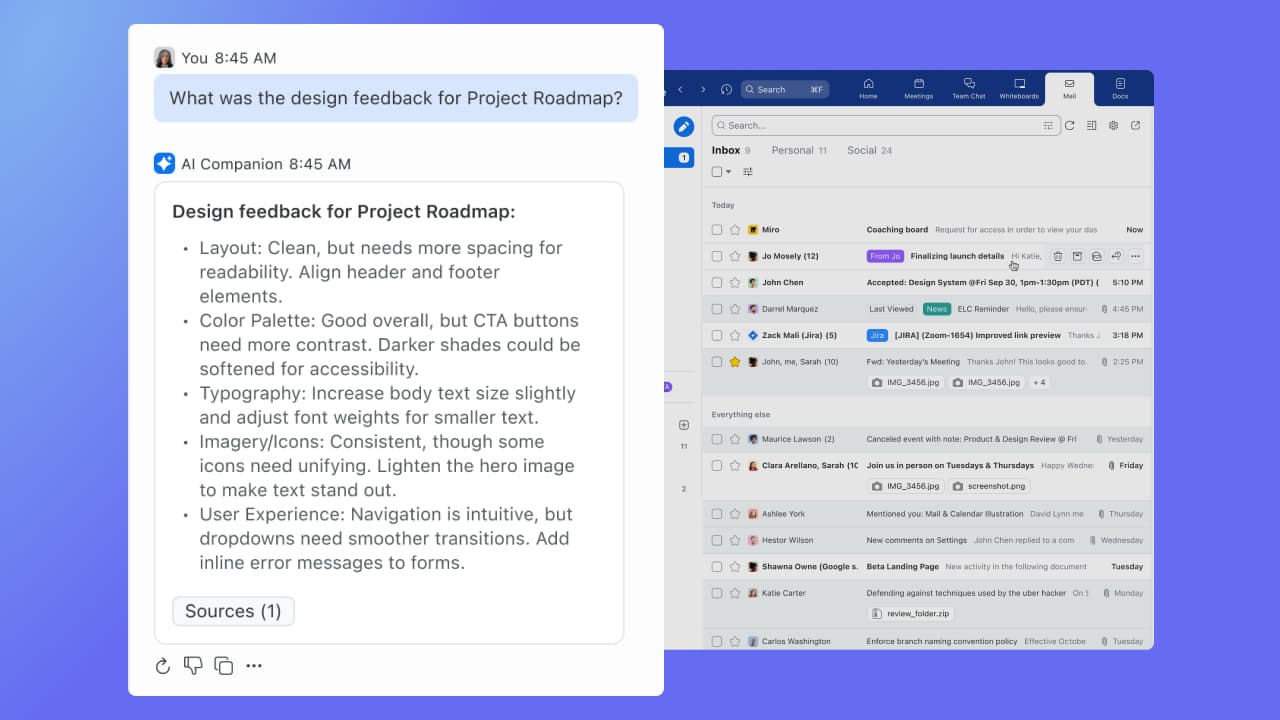
Task: Open the Whiteboards icon
Action: pyautogui.click(x=1019, y=88)
